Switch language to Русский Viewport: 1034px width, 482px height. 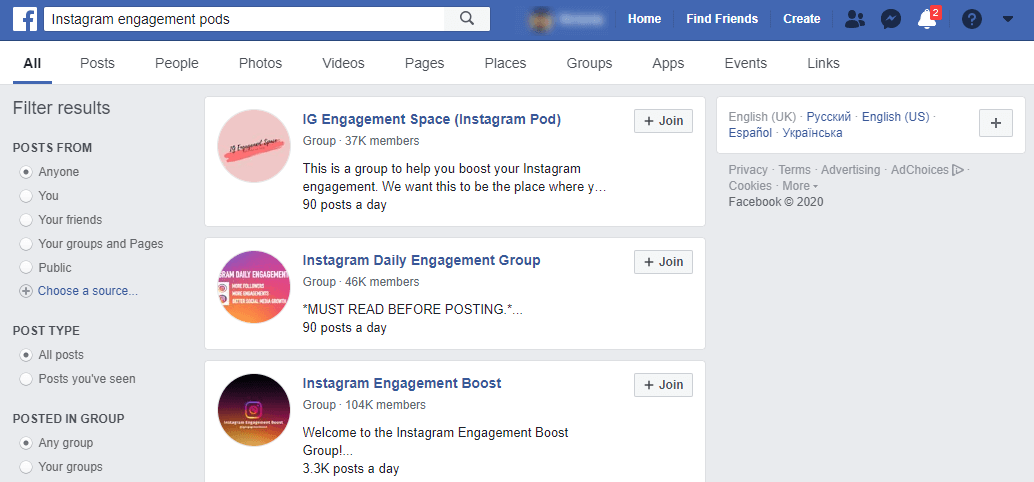point(829,117)
